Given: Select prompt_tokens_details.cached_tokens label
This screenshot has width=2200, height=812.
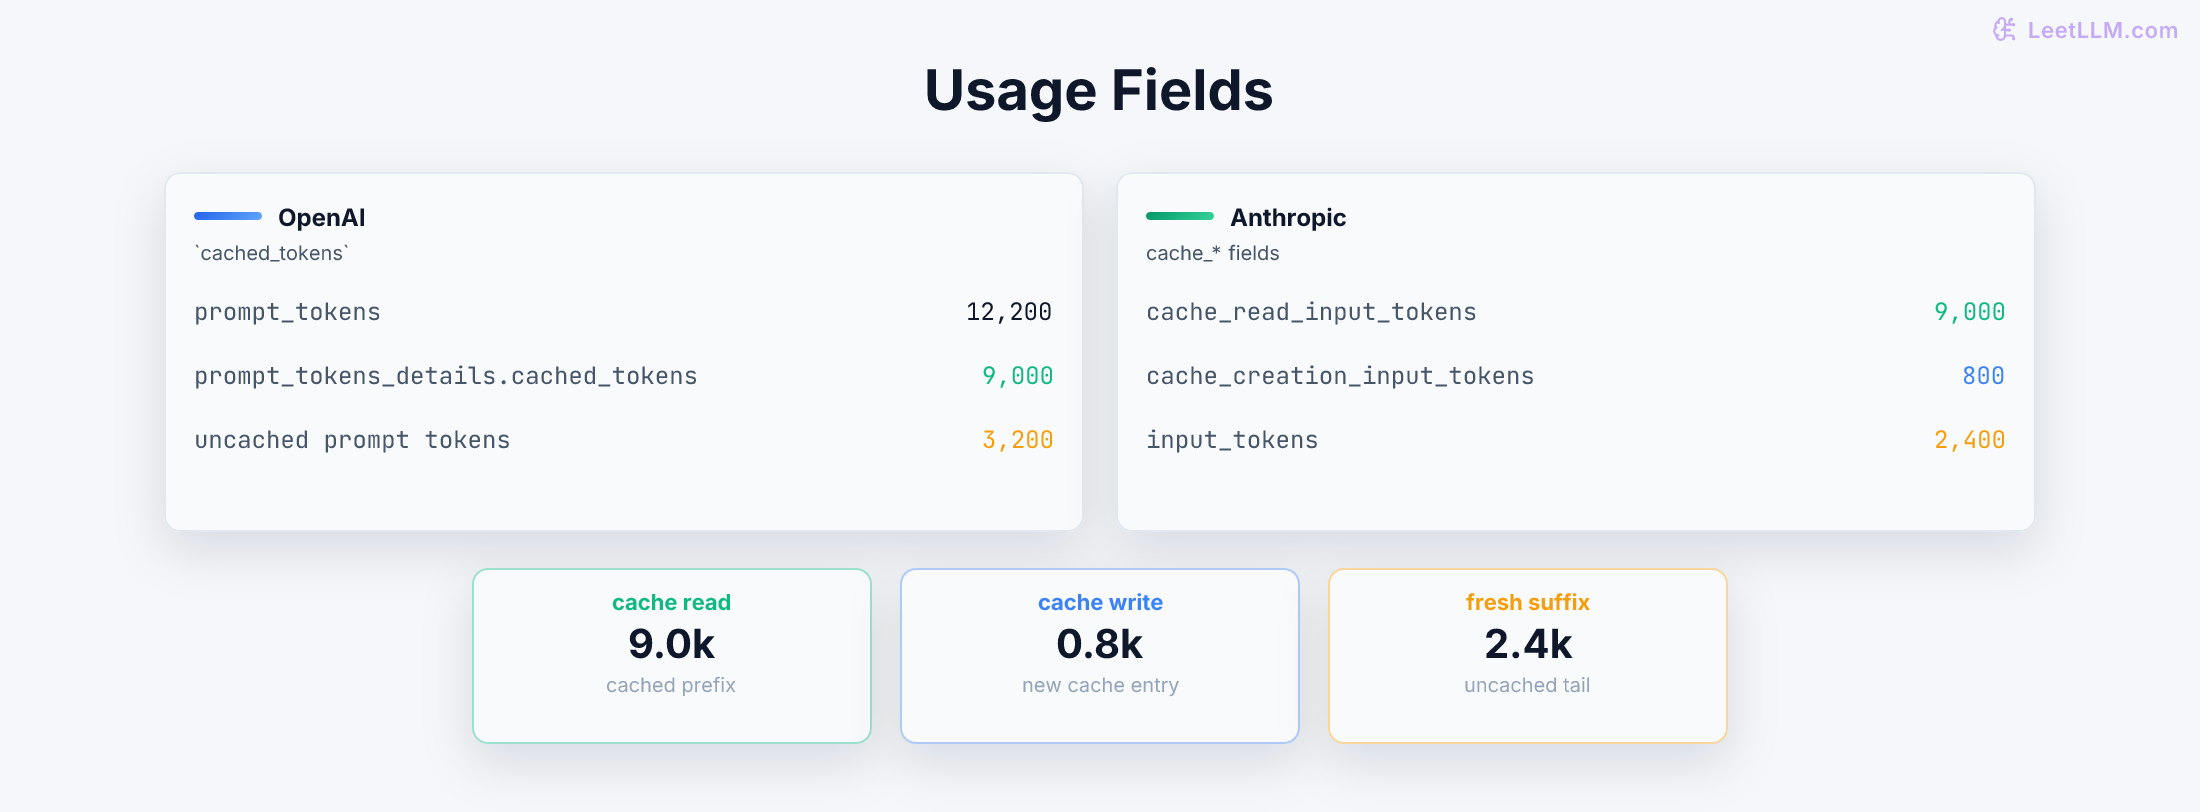Looking at the screenshot, I should point(446,376).
